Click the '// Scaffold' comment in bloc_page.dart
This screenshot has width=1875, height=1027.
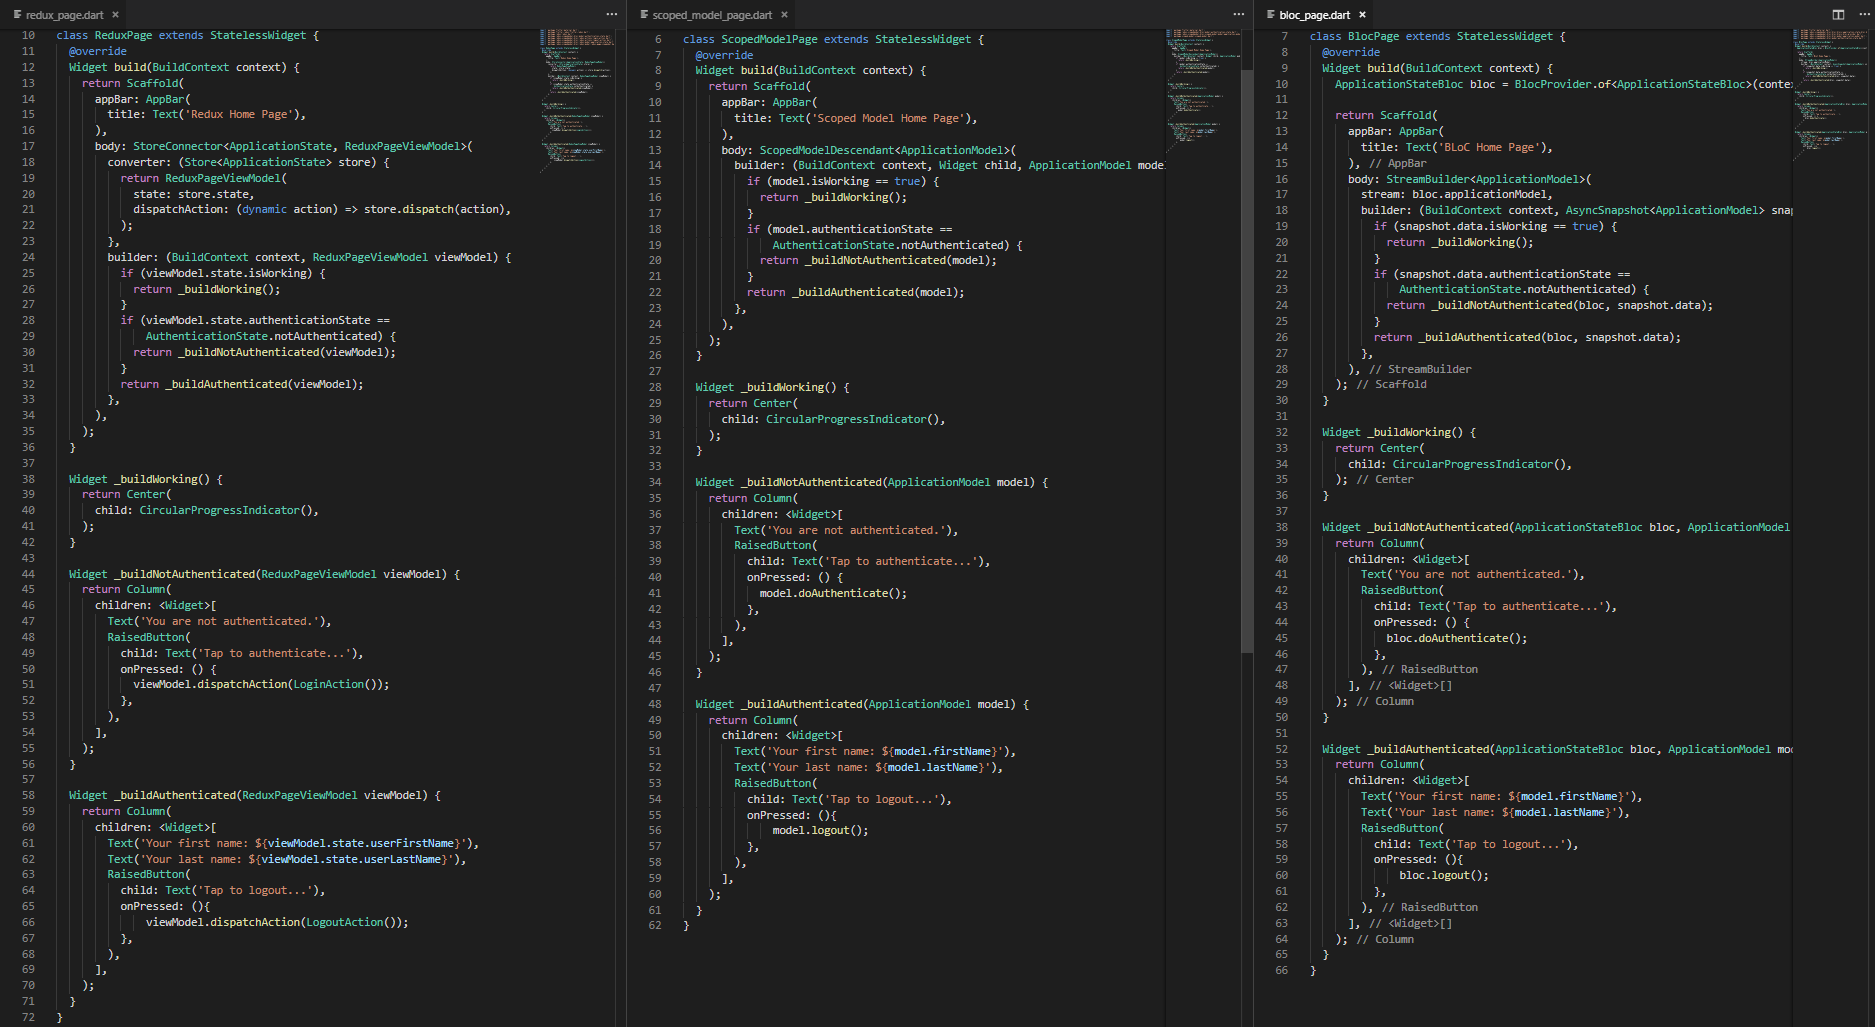click(1391, 384)
